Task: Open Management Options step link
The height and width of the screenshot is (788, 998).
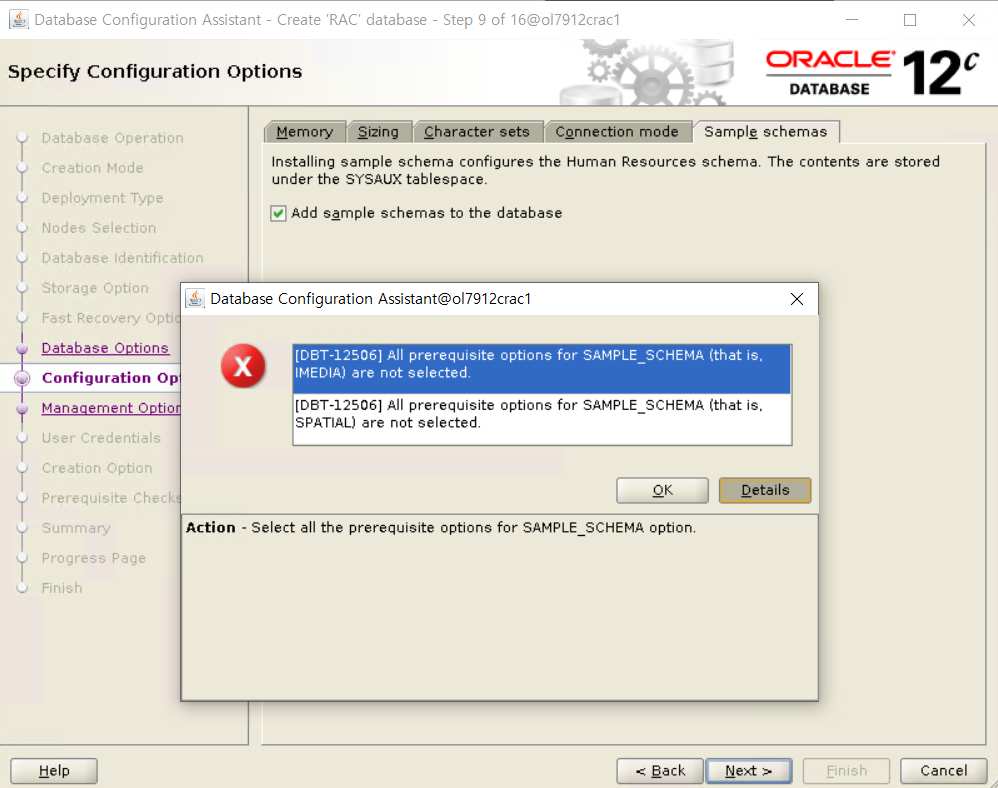Action: click(x=111, y=408)
